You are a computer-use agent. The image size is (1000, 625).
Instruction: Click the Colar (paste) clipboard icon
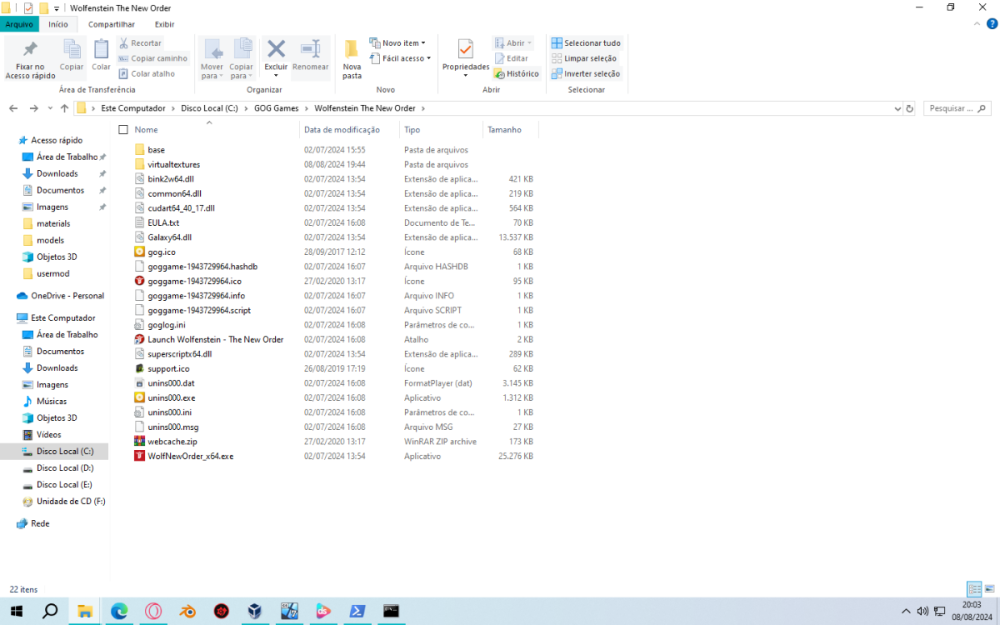(101, 52)
